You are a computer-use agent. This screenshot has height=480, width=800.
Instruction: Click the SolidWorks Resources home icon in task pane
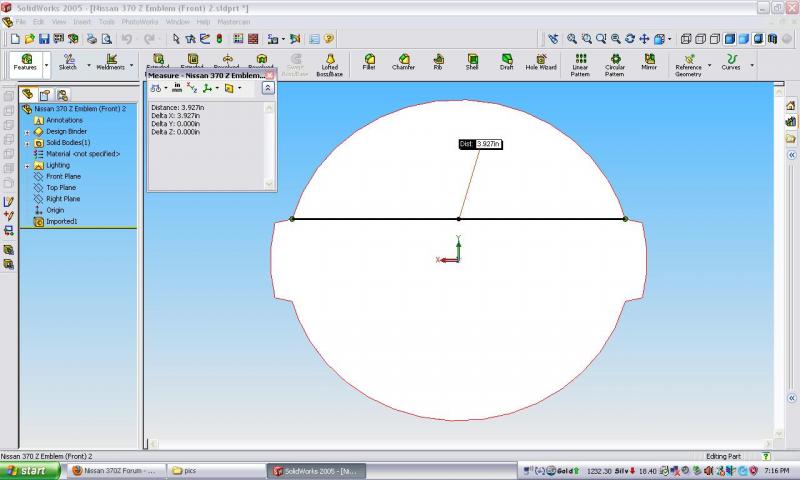pyautogui.click(x=791, y=106)
